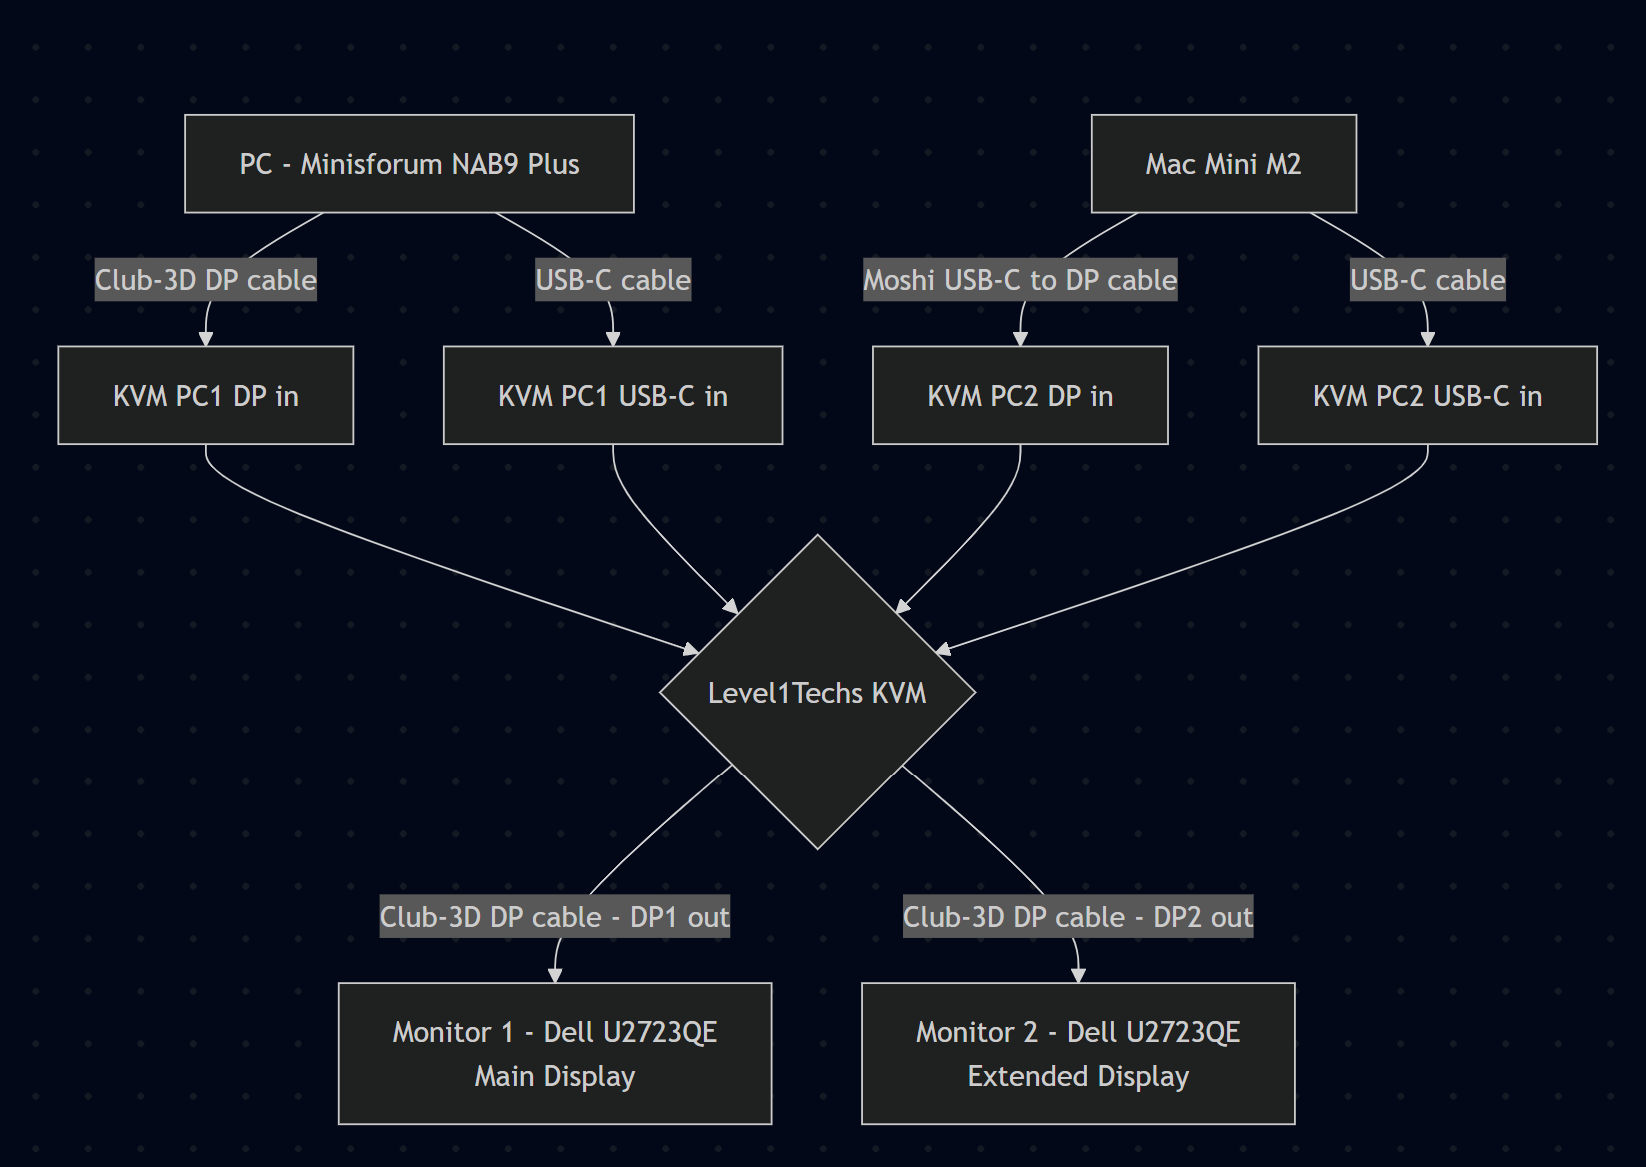This screenshot has height=1167, width=1646.
Task: Click the Level1Techs KVM diamond node
Action: [817, 692]
